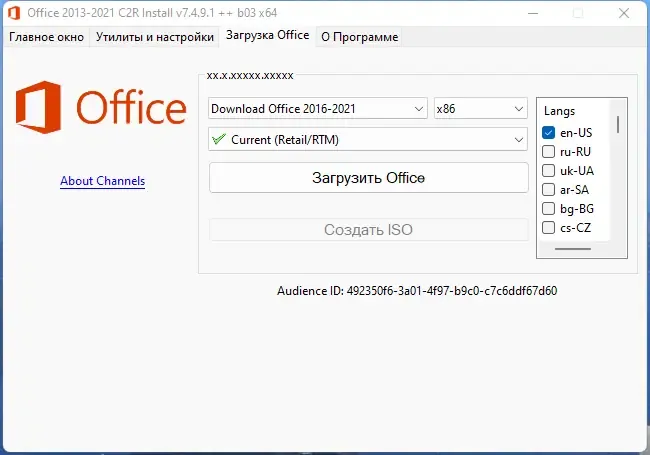Open the Утилиты и настройки tab
Image resolution: width=650 pixels, height=455 pixels.
[155, 37]
